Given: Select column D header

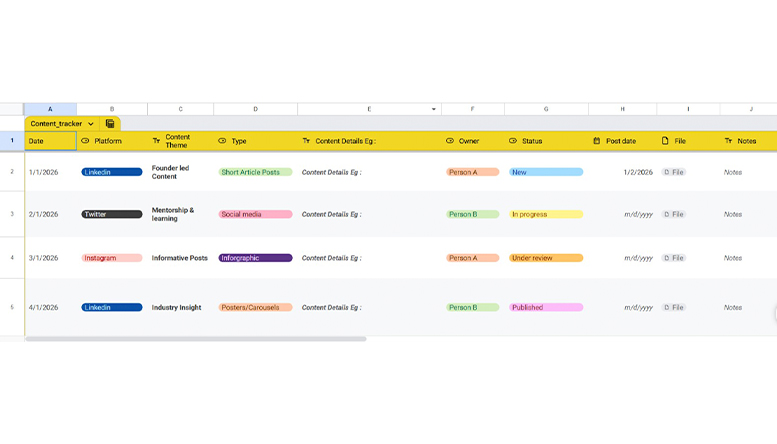Looking at the screenshot, I should (256, 109).
